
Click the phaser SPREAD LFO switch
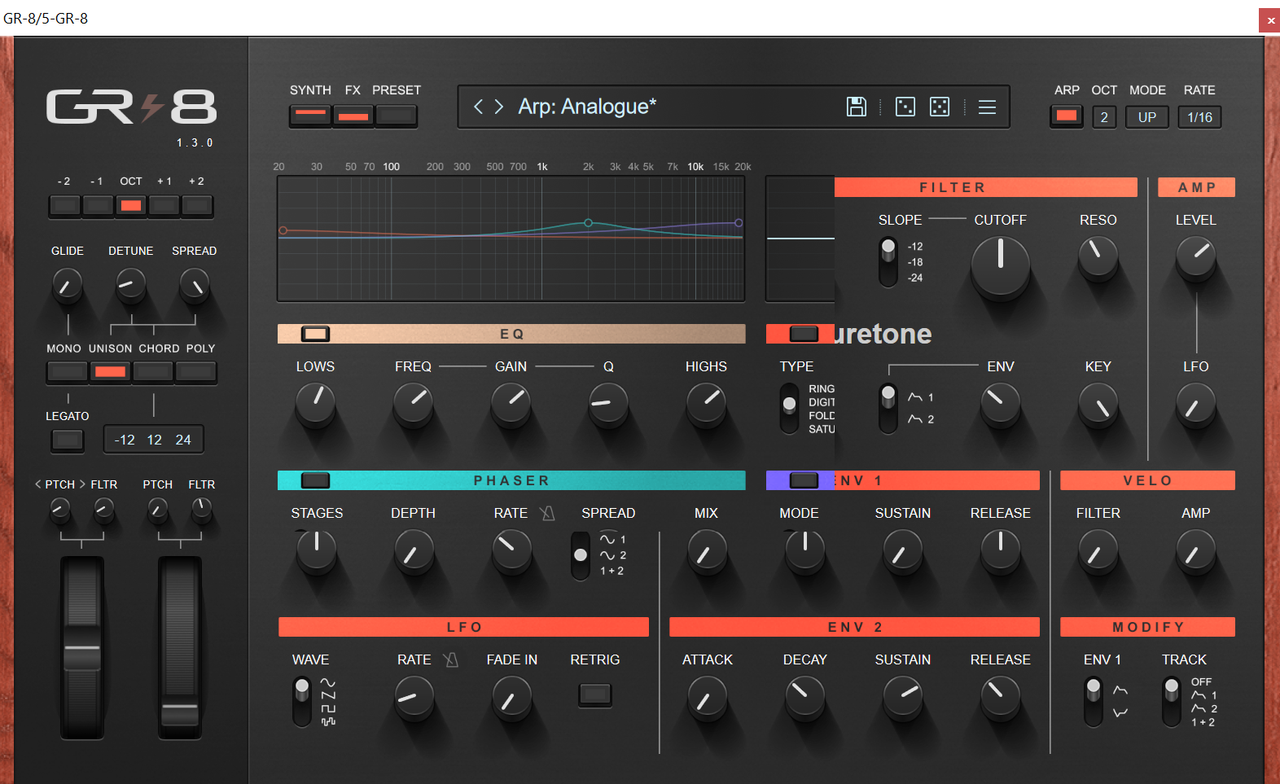tap(580, 556)
